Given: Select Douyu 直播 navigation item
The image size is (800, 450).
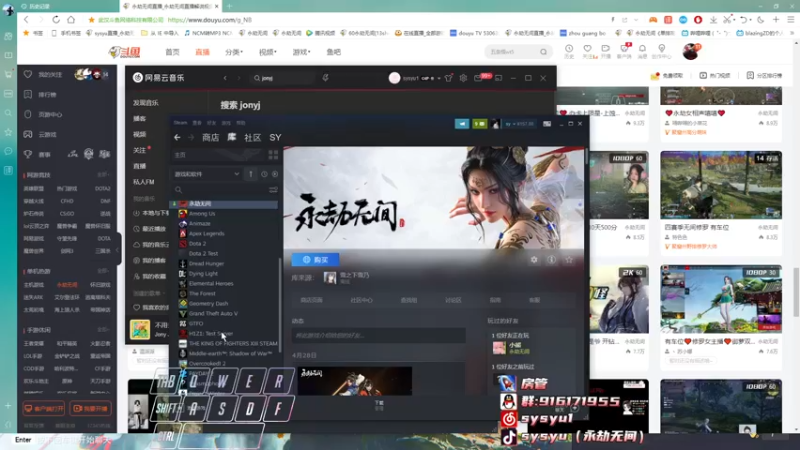Looking at the screenshot, I should (x=203, y=52).
